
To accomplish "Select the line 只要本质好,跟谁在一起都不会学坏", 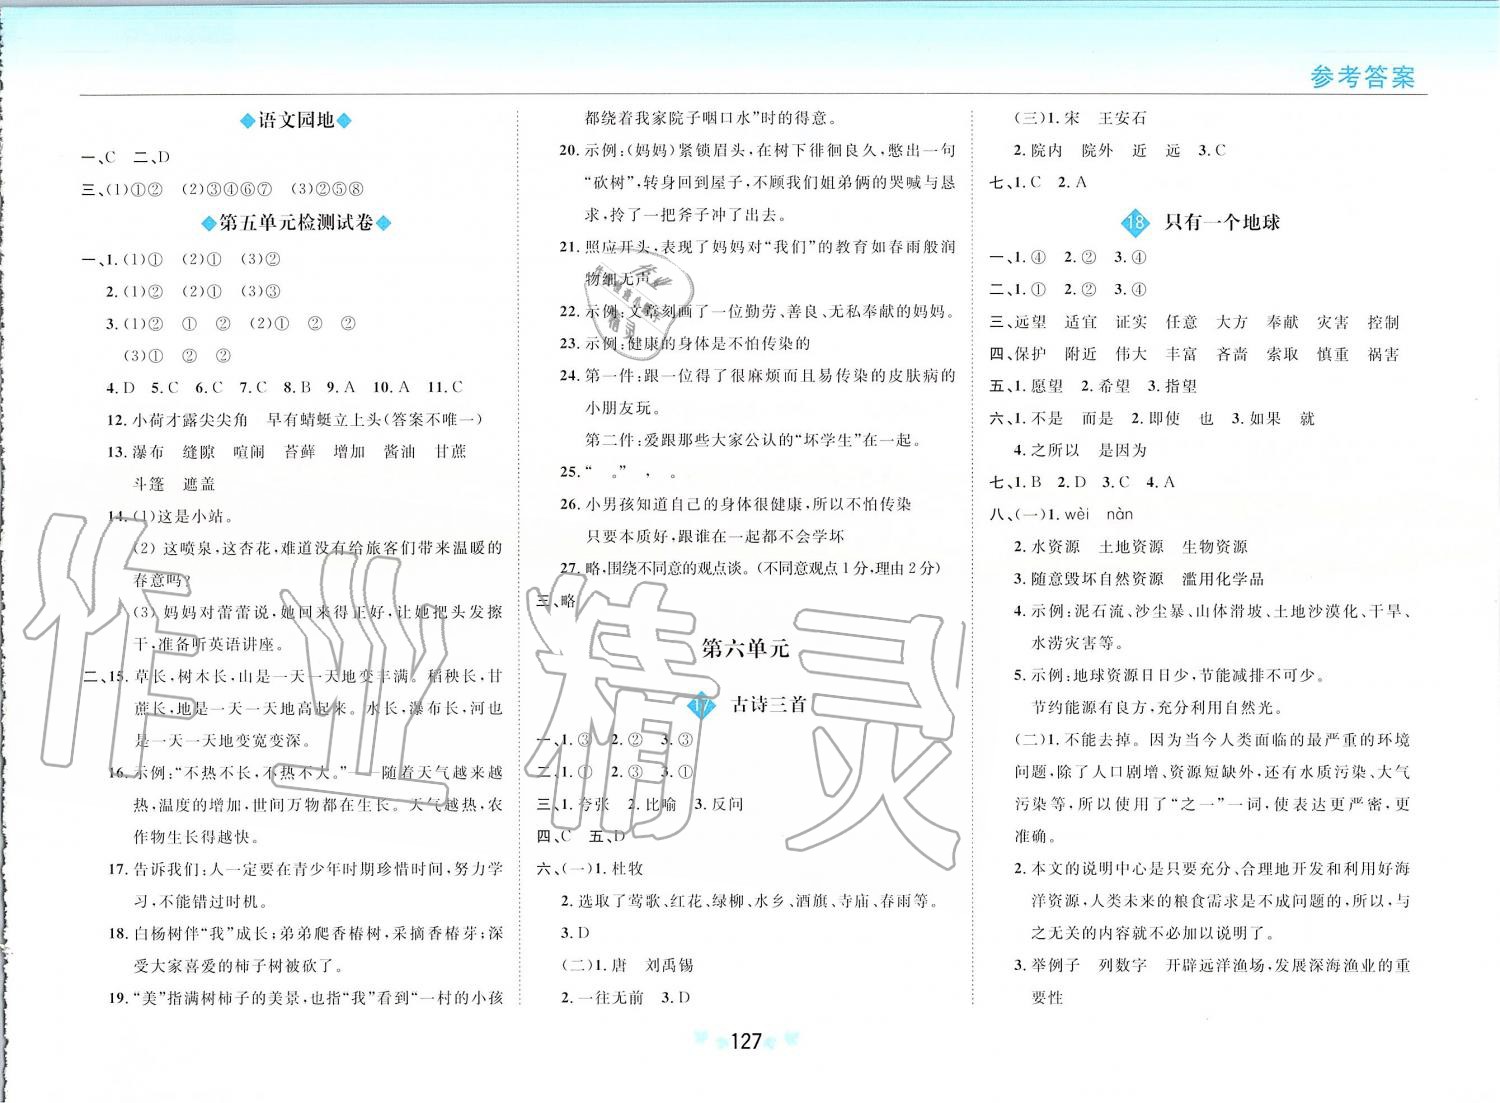I will (x=715, y=536).
